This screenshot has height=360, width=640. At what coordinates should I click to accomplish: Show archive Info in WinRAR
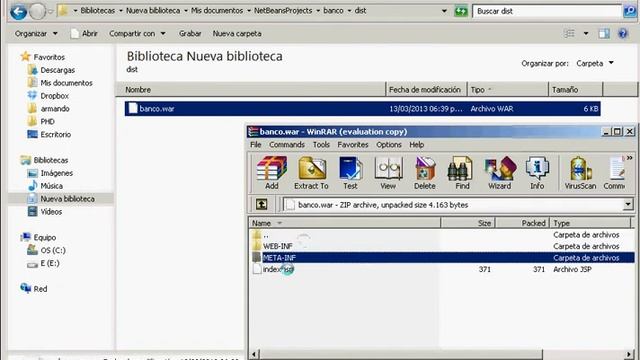(537, 173)
